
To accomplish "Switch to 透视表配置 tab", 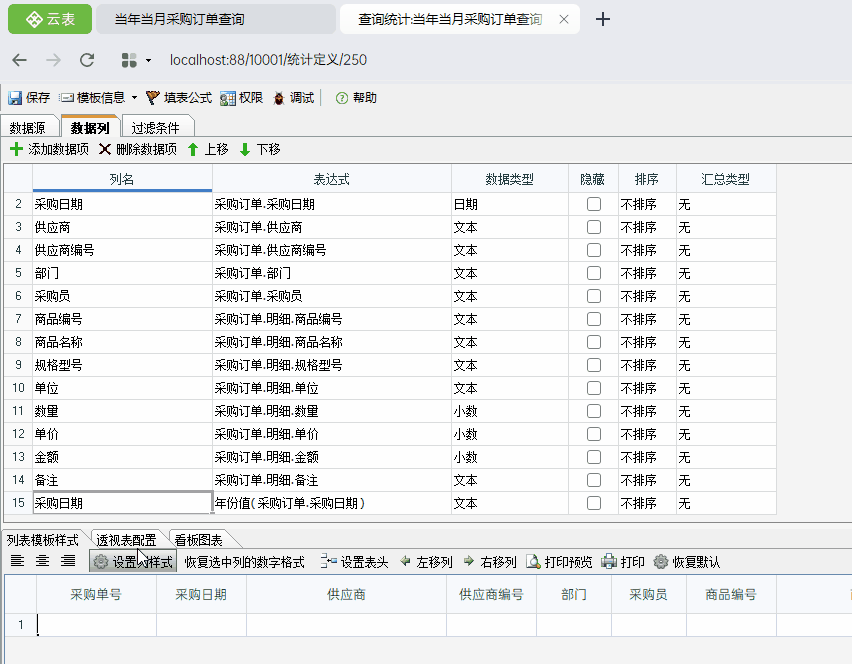I will (126, 540).
